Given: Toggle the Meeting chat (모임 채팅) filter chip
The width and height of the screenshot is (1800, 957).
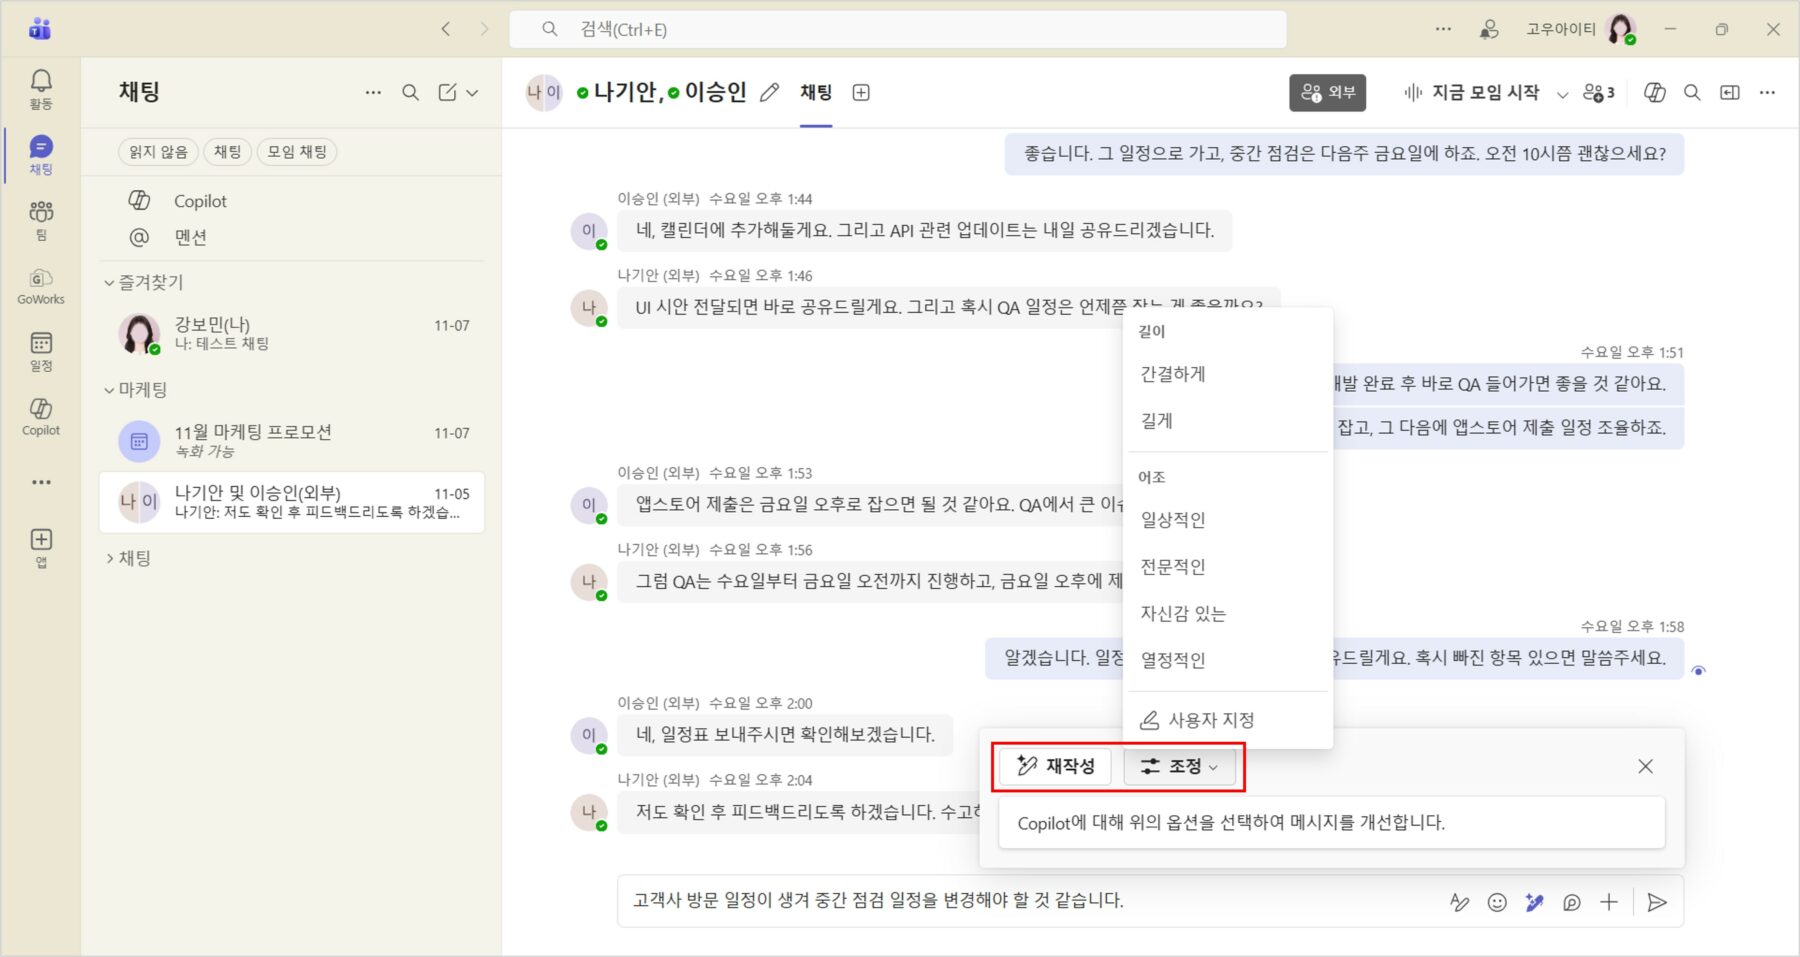Looking at the screenshot, I should click(297, 152).
